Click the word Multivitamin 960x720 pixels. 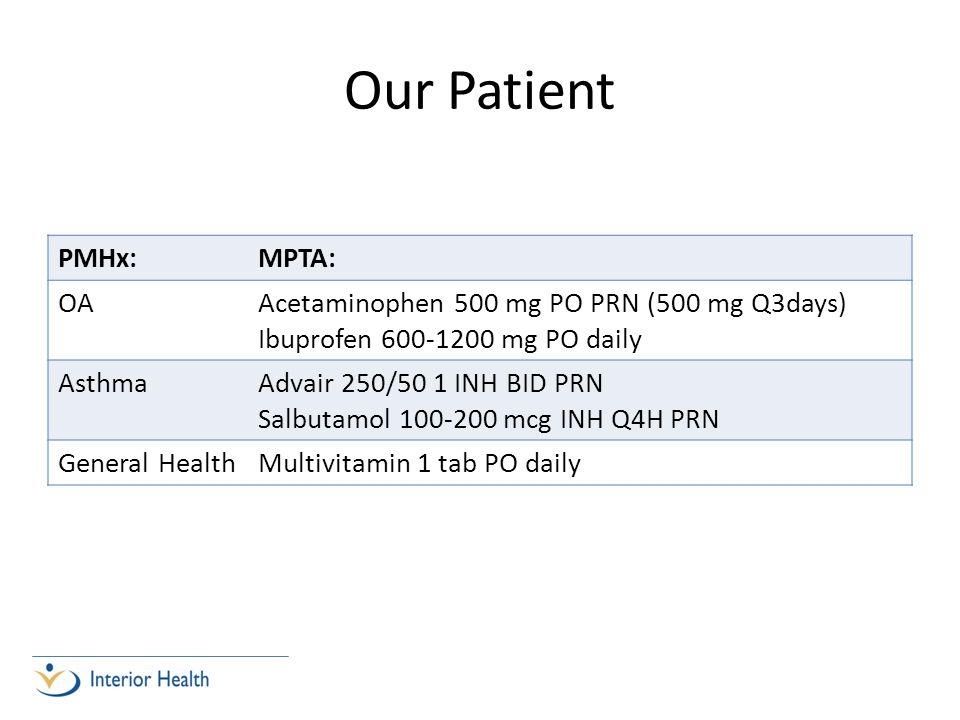click(334, 463)
